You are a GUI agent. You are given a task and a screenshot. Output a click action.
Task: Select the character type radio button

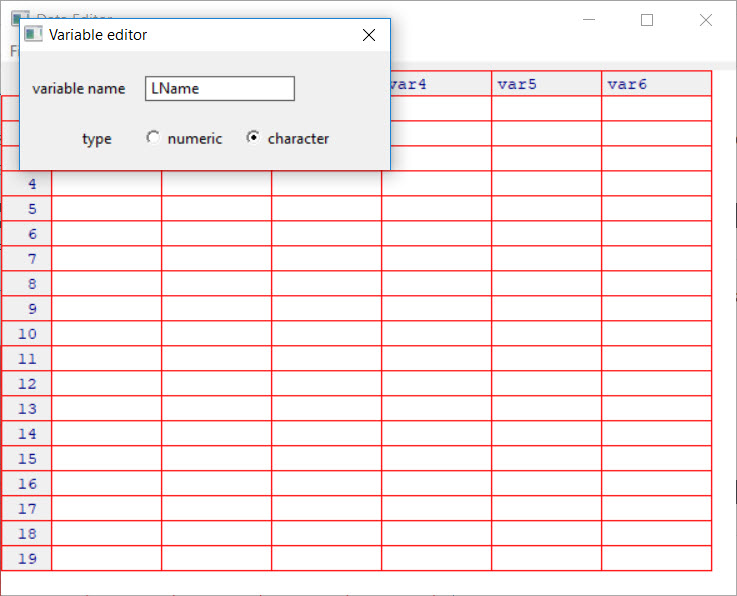tap(253, 138)
